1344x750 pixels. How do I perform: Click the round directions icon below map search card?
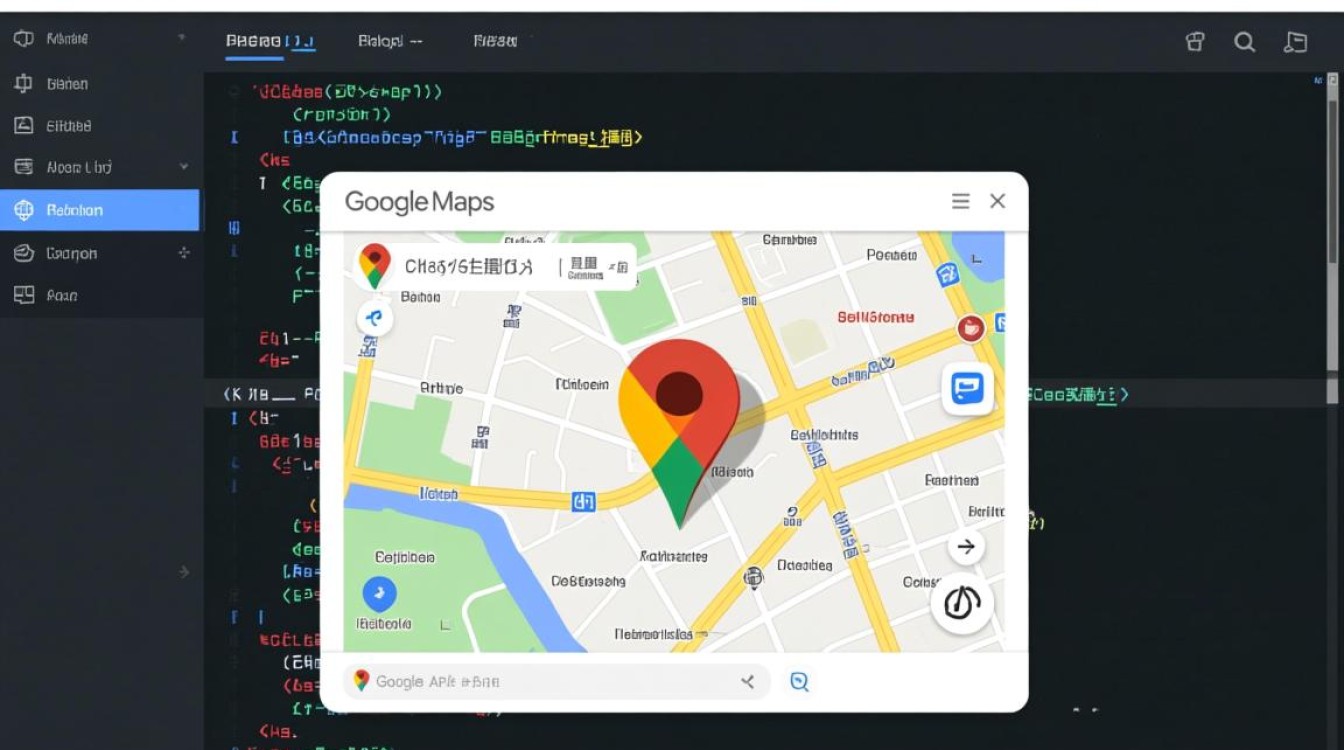click(x=376, y=319)
